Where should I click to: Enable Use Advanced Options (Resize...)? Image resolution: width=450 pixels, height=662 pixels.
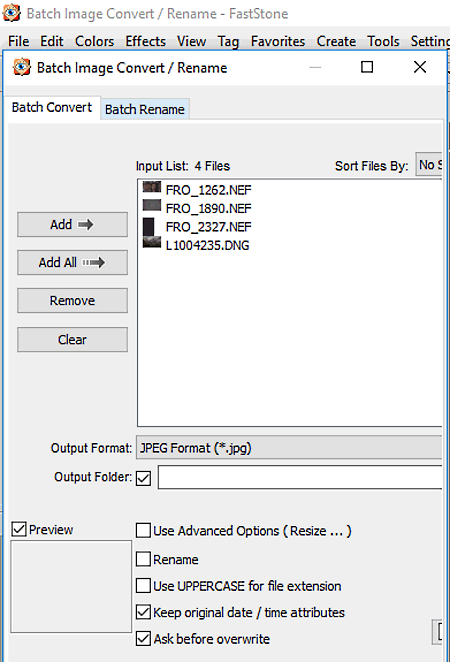click(144, 530)
